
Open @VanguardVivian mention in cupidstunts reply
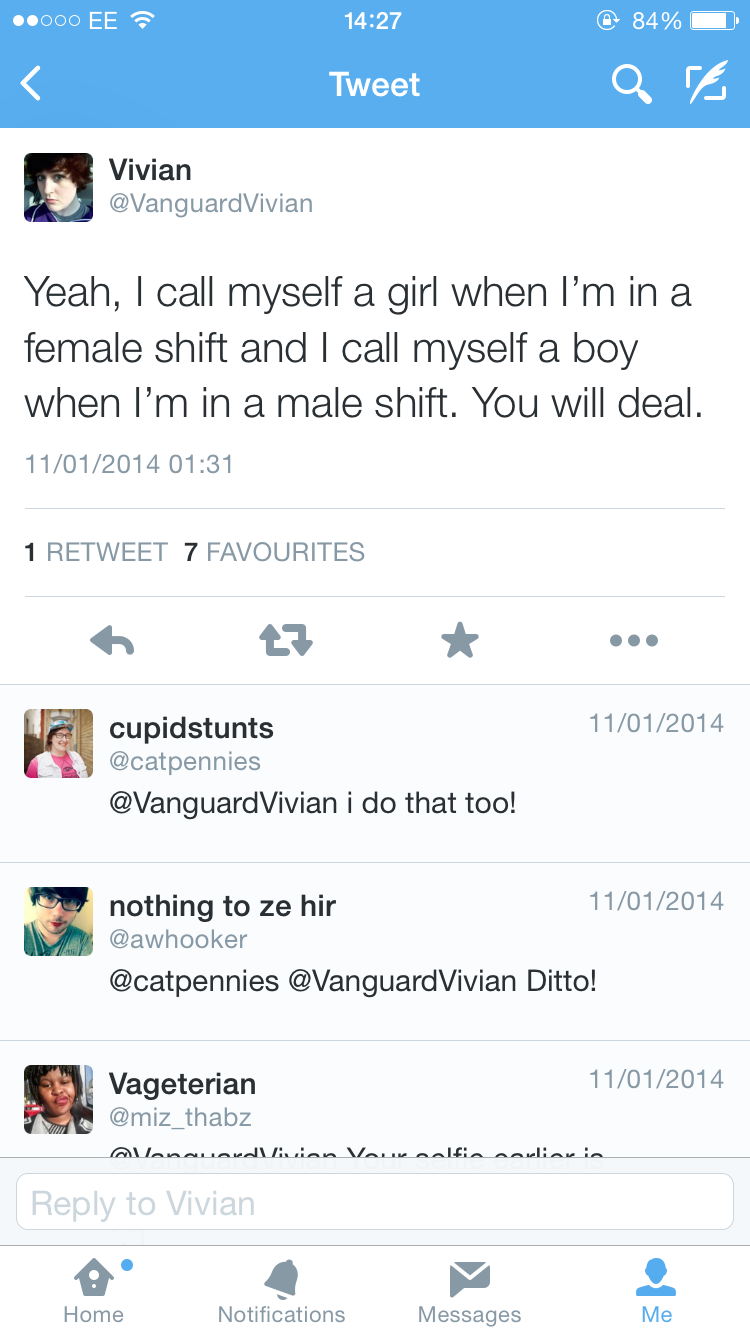click(x=223, y=802)
